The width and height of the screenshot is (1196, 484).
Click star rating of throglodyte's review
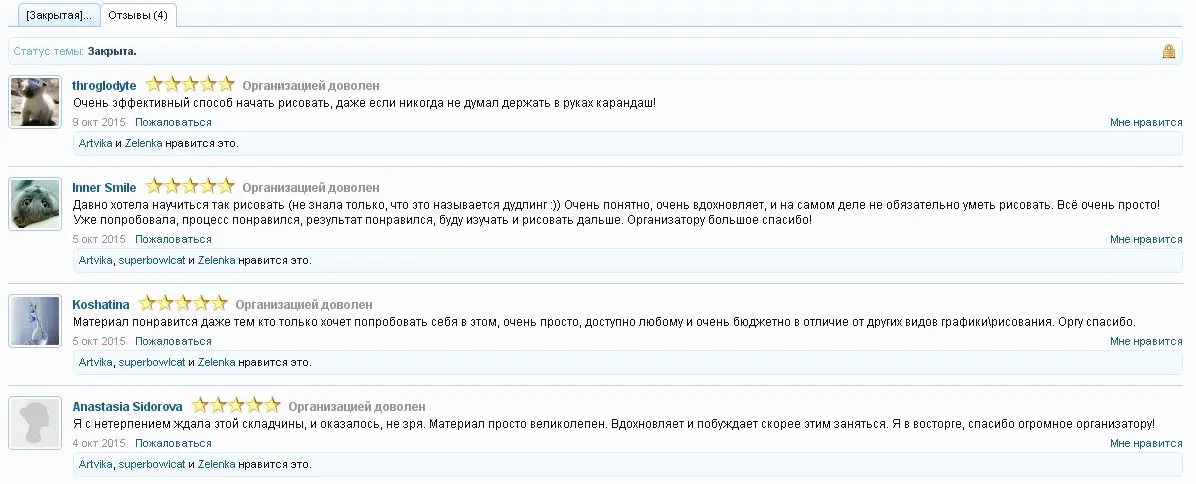click(x=190, y=85)
